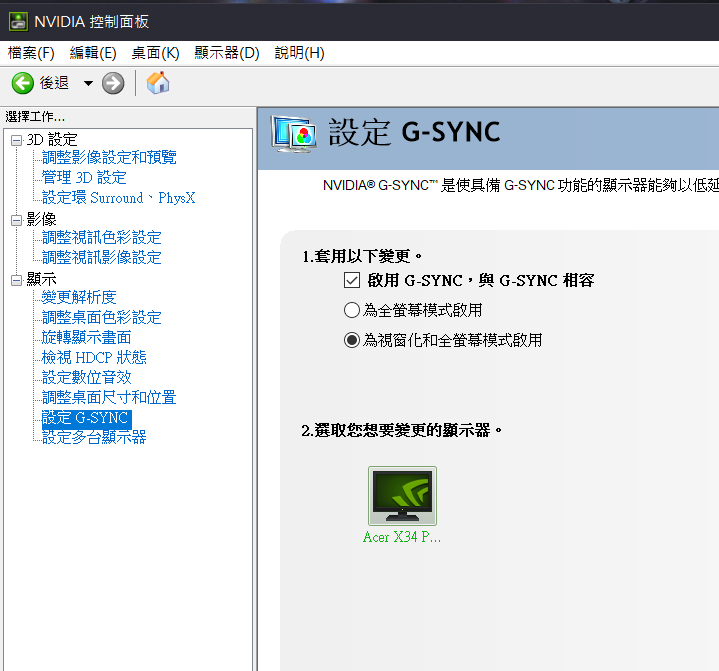Click the 影像 category label

tap(41, 220)
